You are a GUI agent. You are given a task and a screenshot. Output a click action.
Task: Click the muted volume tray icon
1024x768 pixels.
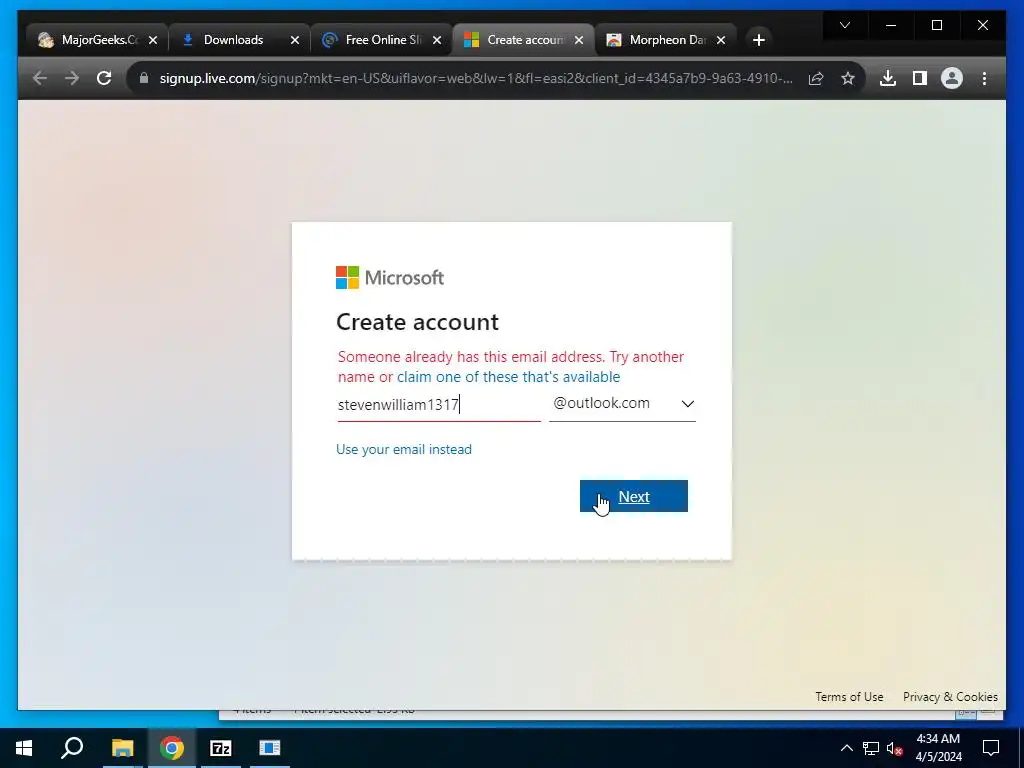894,748
